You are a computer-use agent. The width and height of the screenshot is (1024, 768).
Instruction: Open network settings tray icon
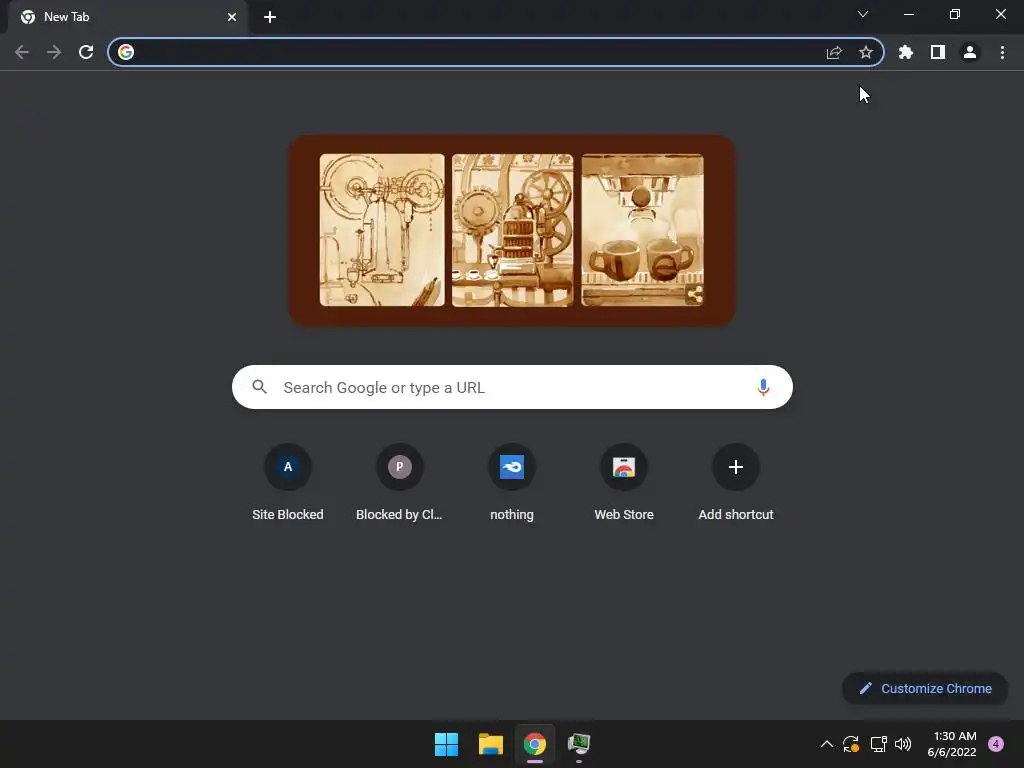click(x=878, y=744)
